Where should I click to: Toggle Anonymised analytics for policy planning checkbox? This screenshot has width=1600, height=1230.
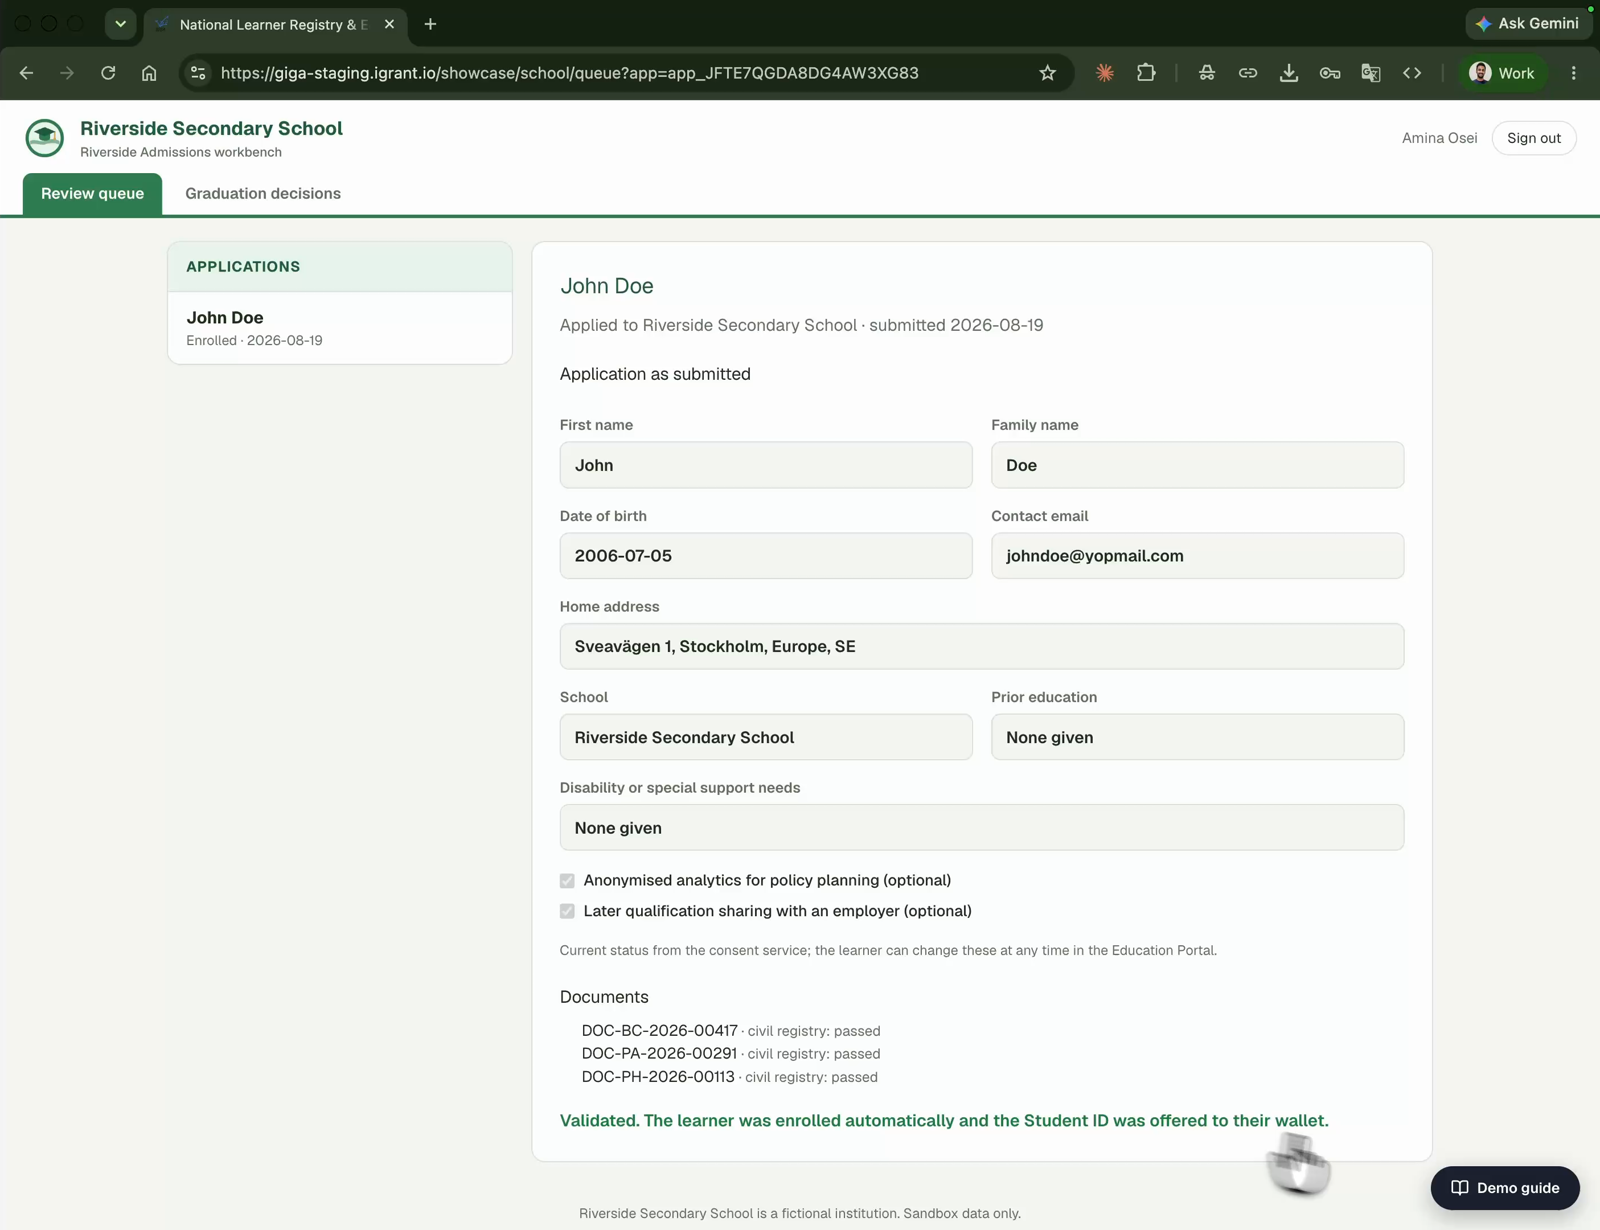(567, 881)
